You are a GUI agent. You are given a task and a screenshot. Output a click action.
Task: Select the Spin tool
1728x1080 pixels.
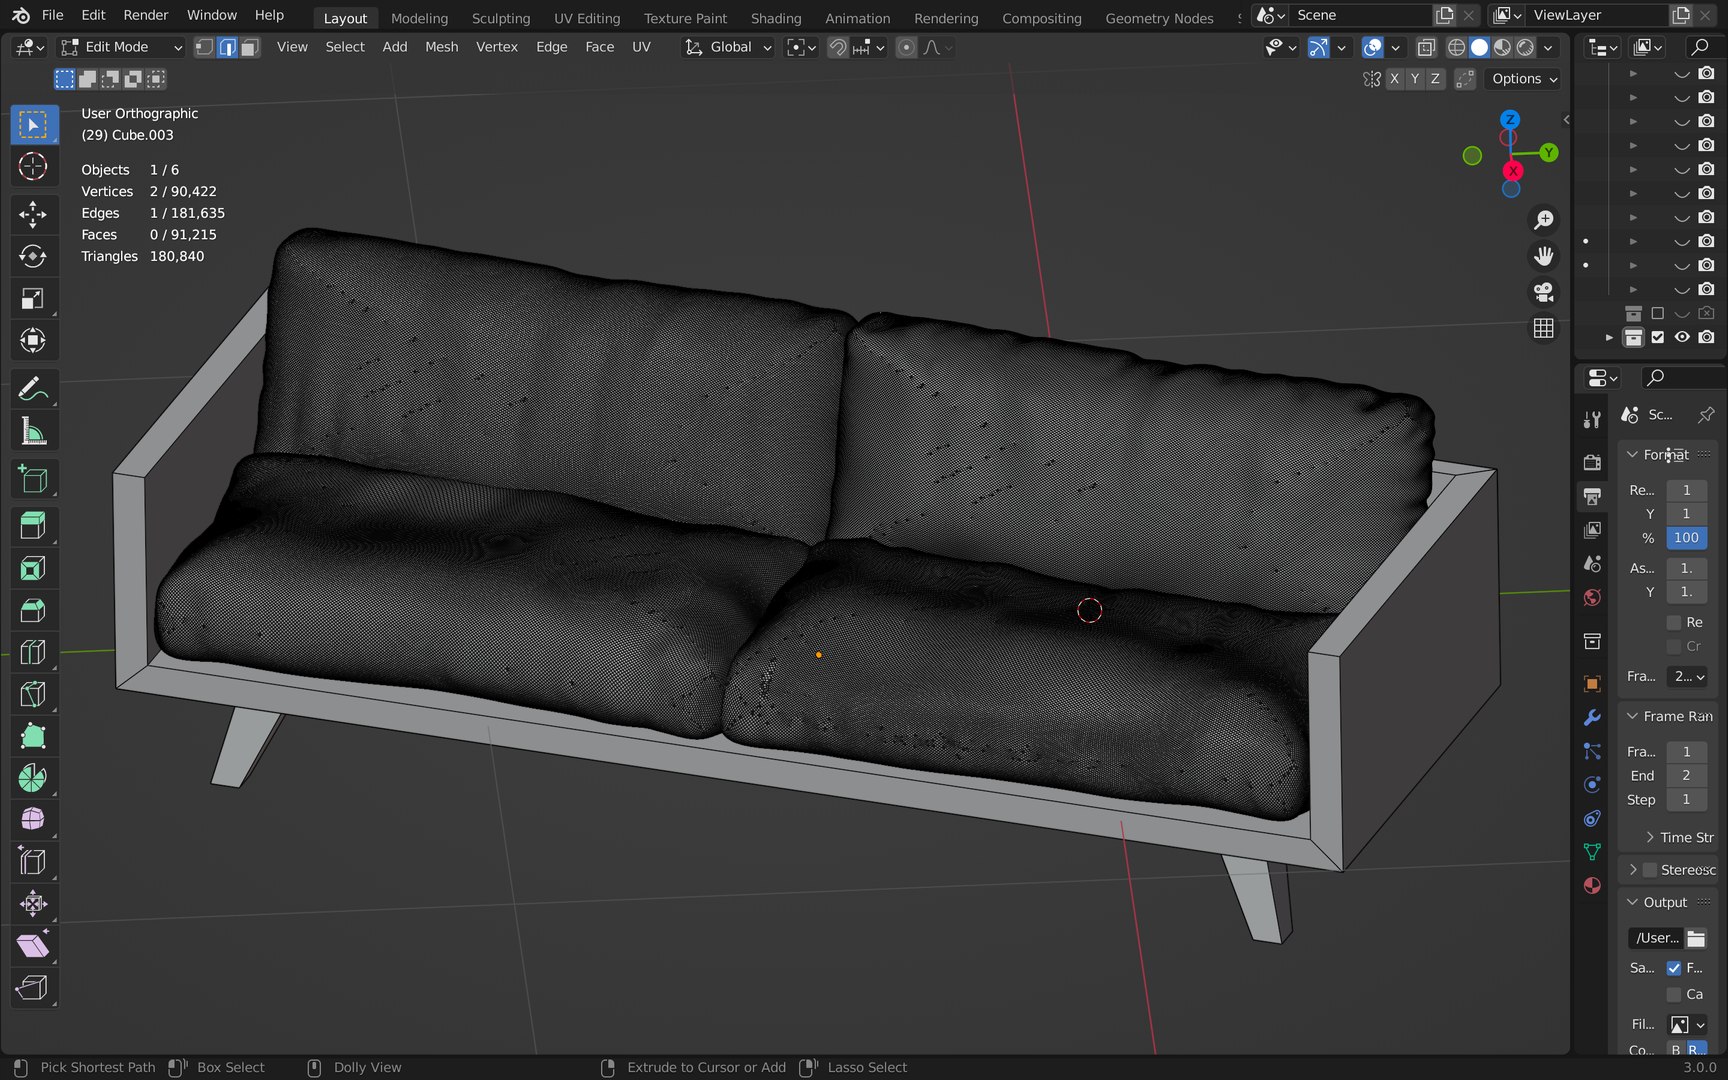pos(33,778)
